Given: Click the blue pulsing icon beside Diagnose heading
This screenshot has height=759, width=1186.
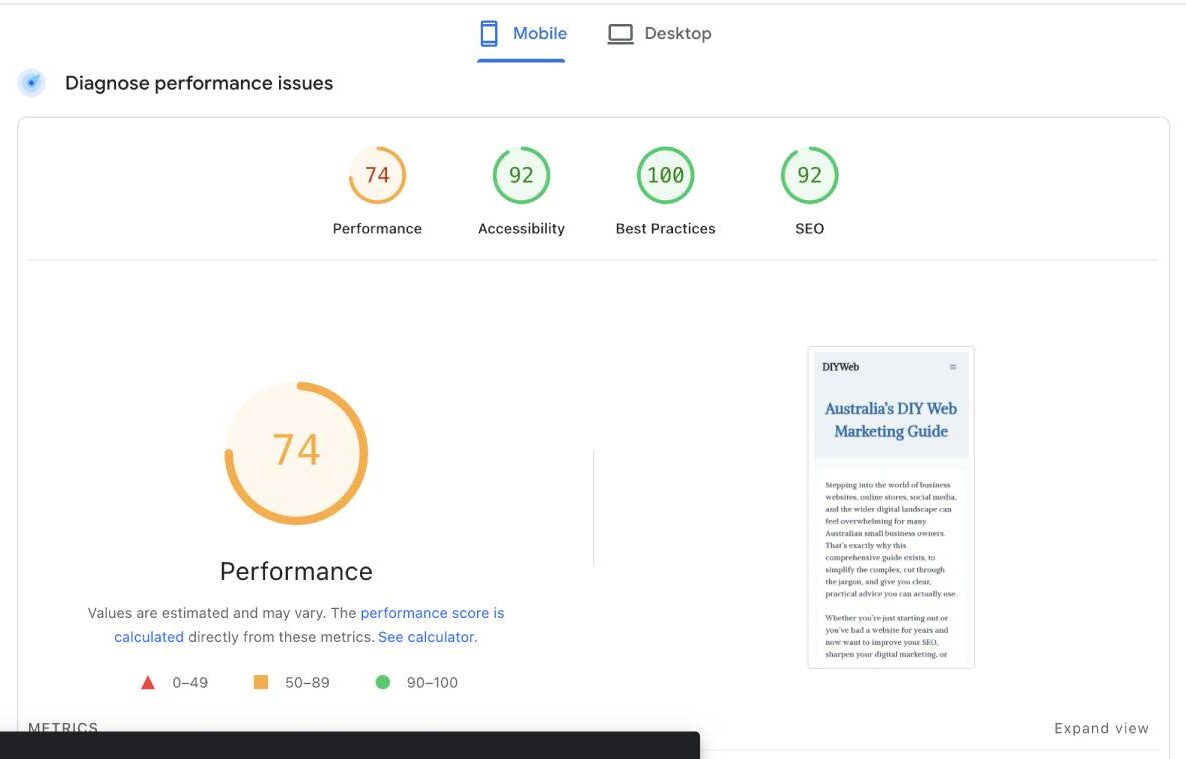Looking at the screenshot, I should coord(31,83).
